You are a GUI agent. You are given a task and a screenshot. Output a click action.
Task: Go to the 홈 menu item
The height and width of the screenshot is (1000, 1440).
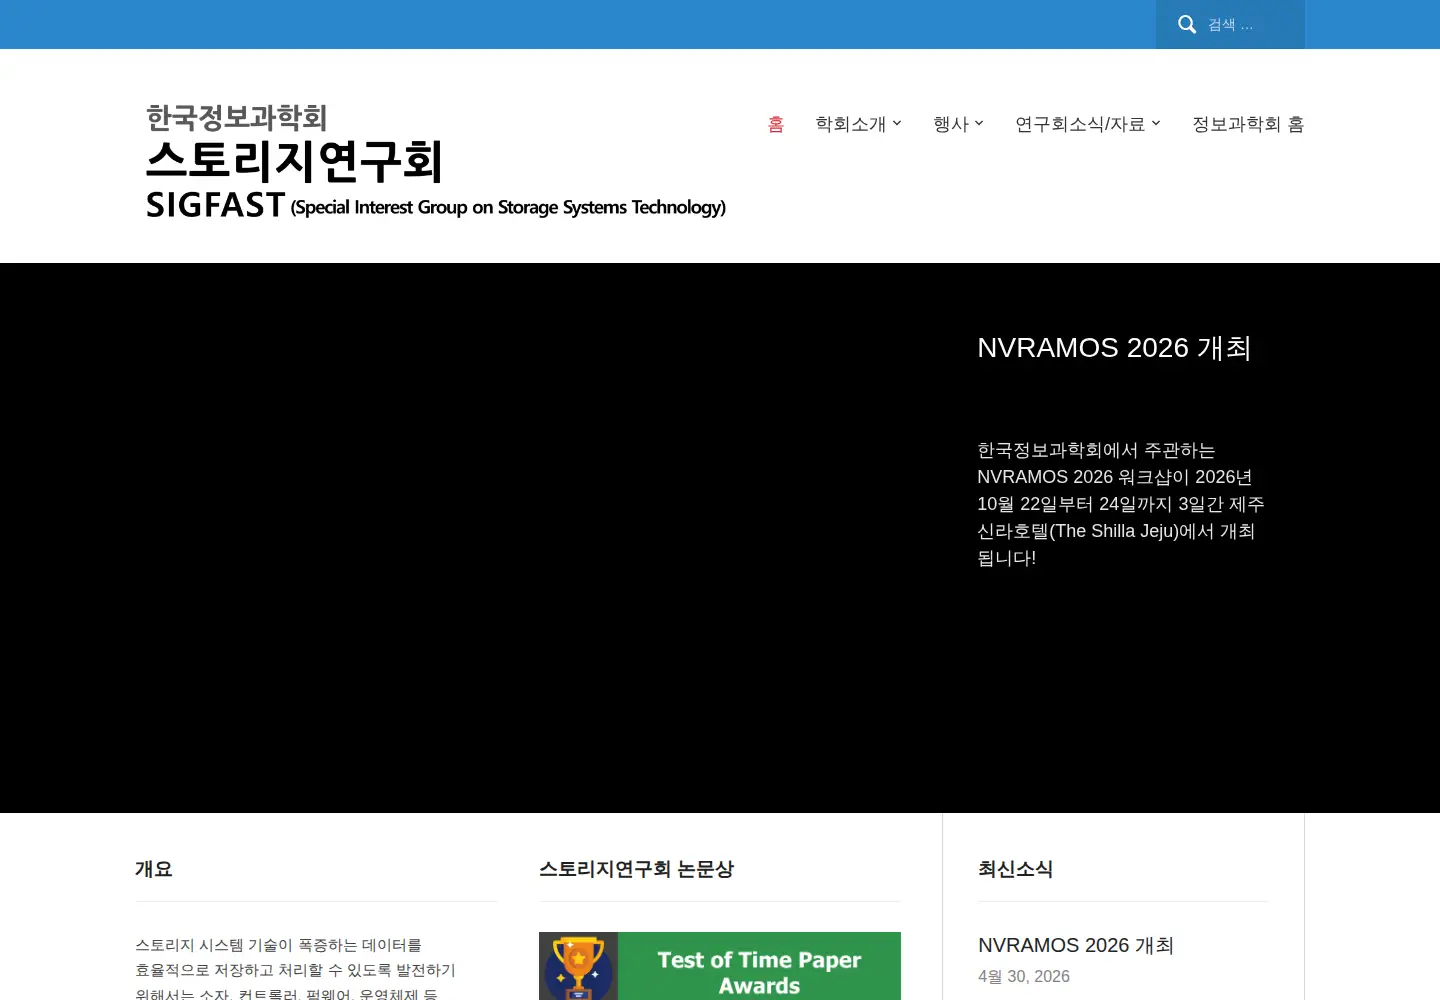[776, 124]
